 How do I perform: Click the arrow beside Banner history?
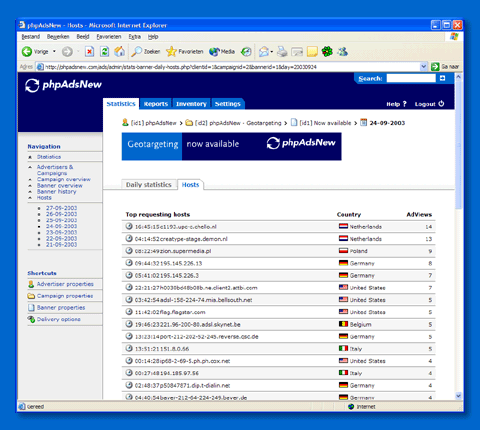30,192
